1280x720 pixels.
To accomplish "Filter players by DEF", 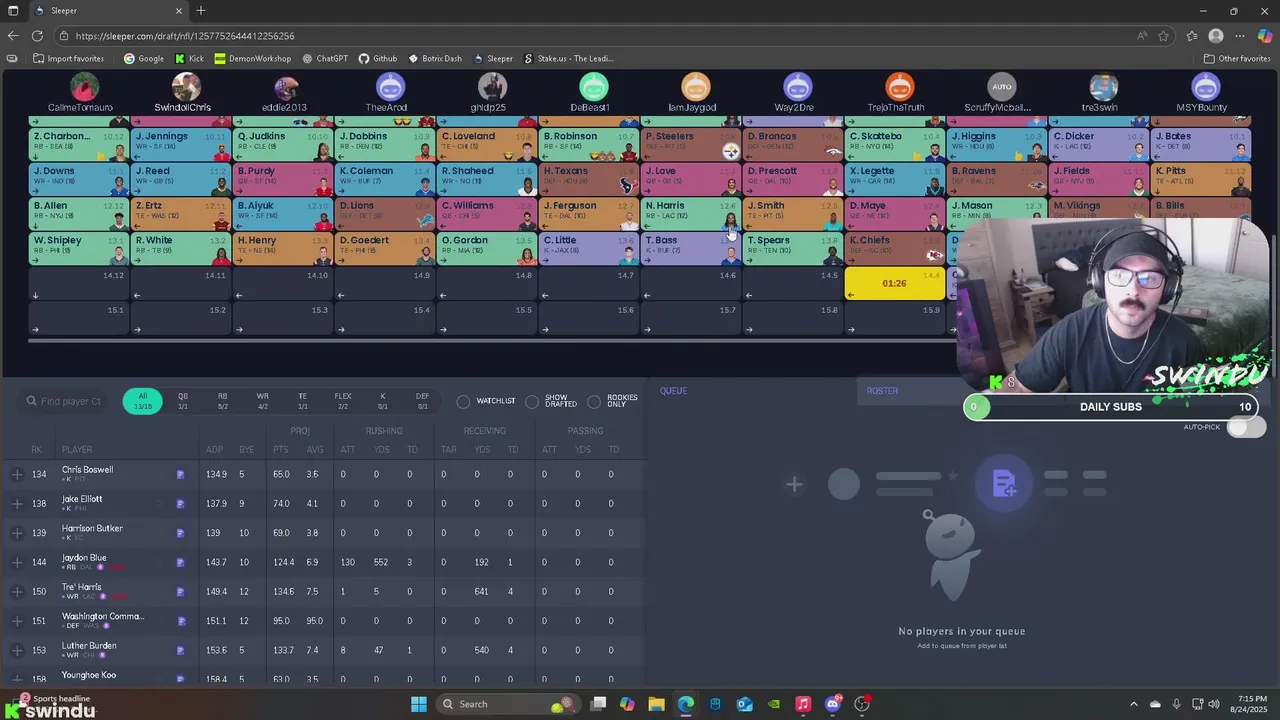I will [x=423, y=401].
